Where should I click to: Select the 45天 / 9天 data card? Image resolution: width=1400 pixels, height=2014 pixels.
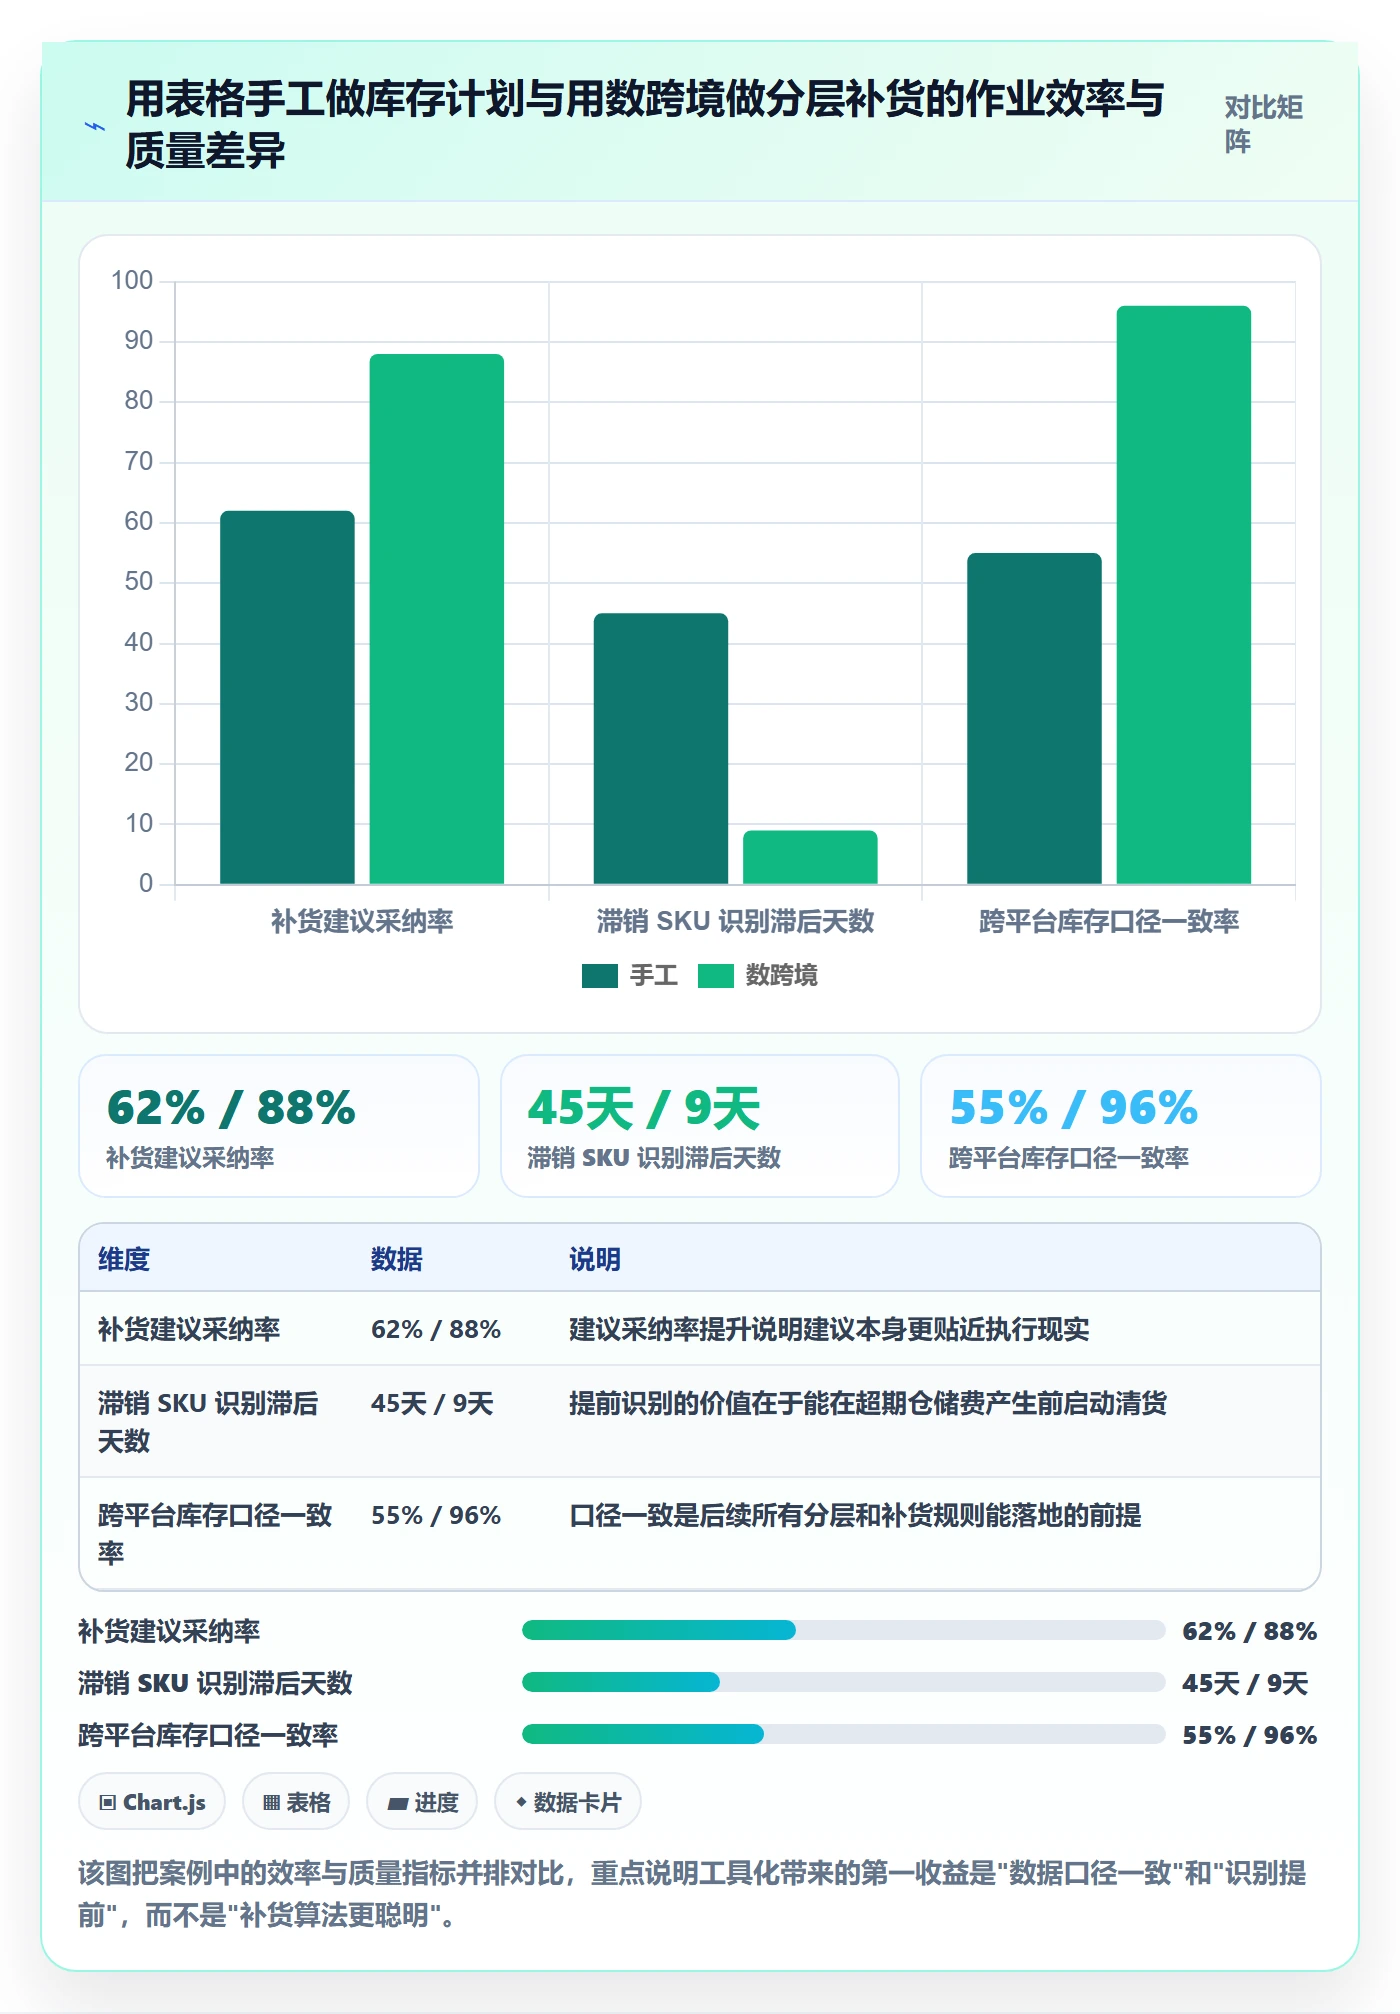(700, 1126)
